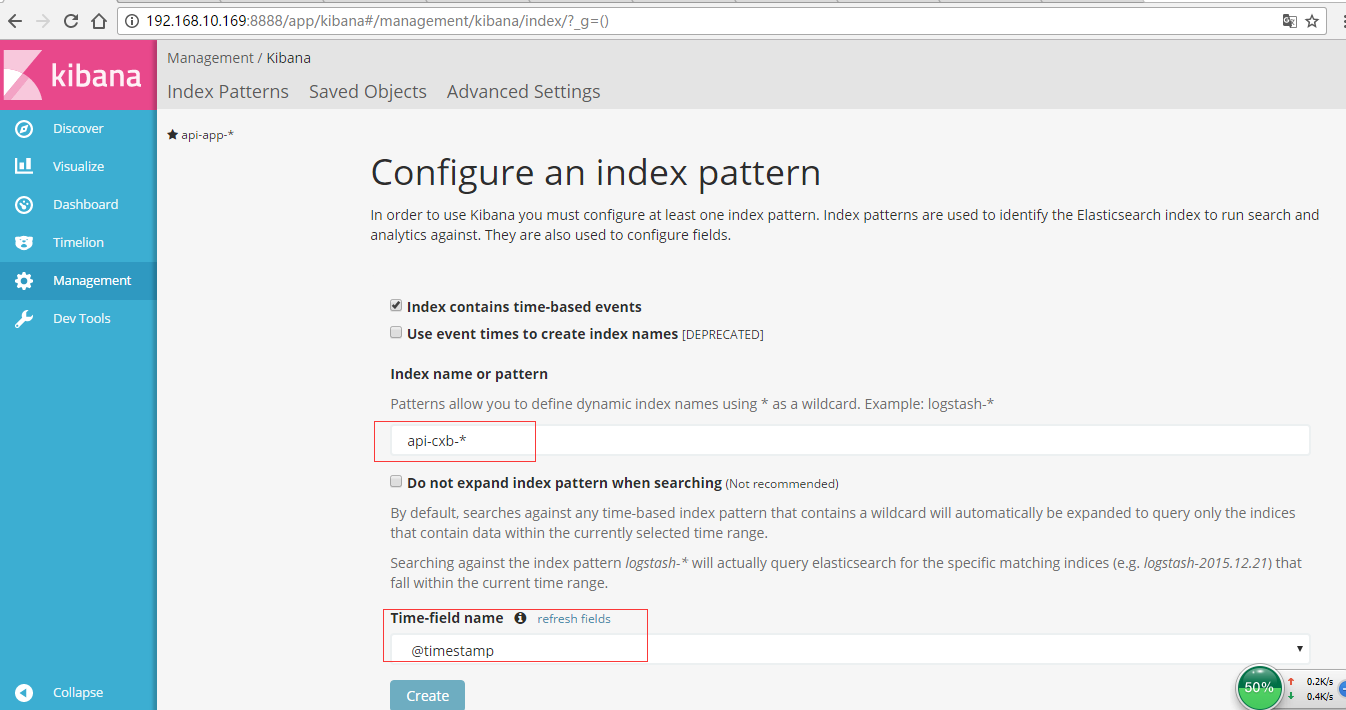Image resolution: width=1346 pixels, height=710 pixels.
Task: Open Visualize in the sidebar
Action: pos(78,167)
